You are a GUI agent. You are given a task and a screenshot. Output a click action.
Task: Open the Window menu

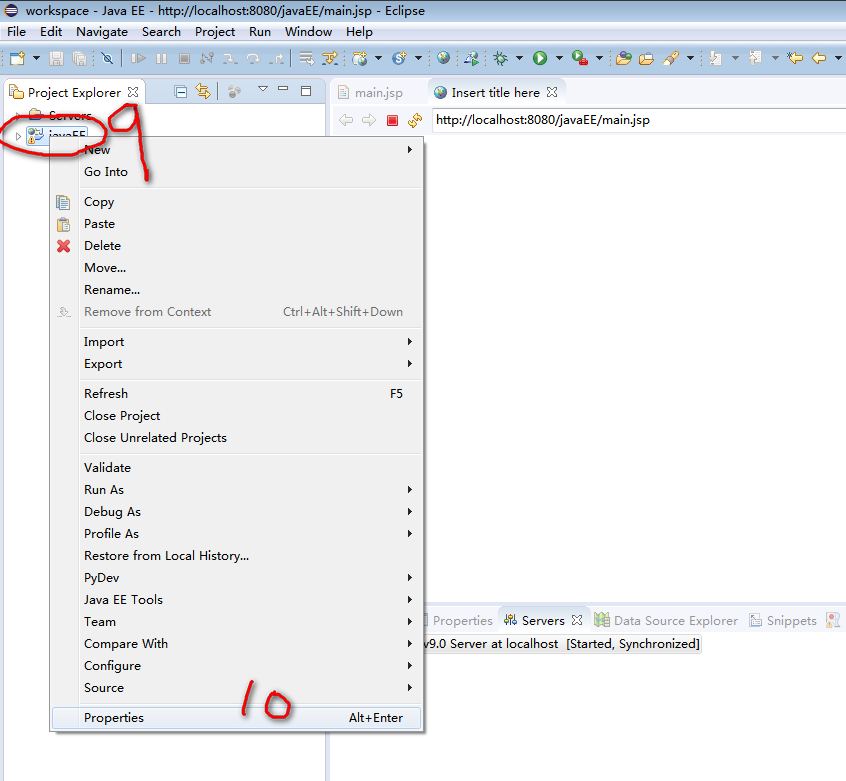pos(308,32)
